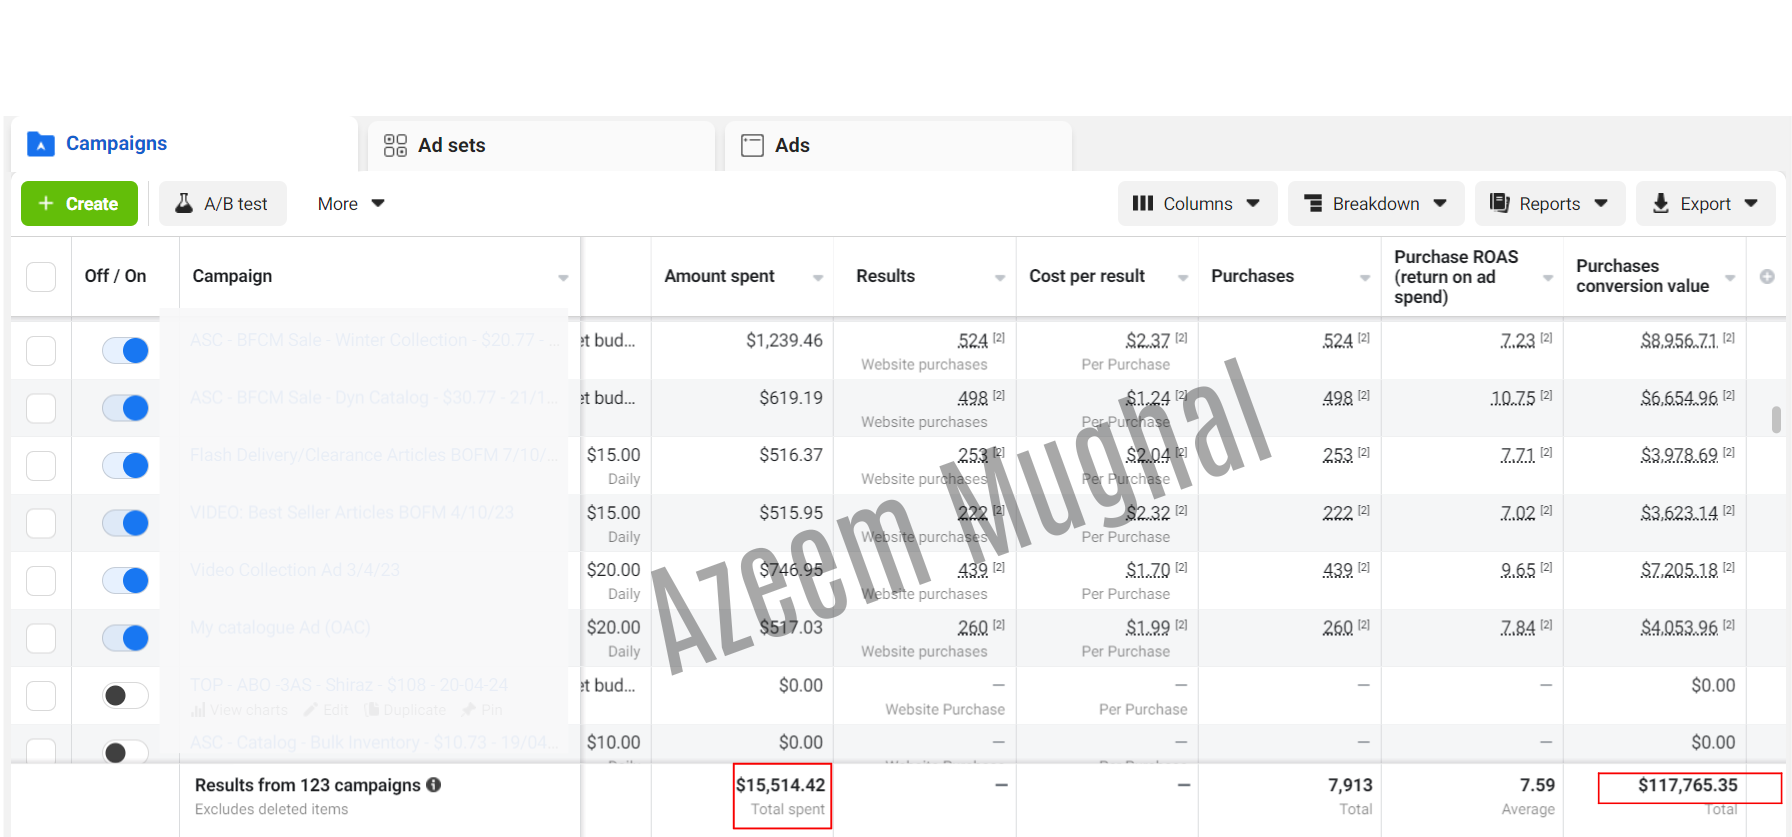Click info icon beside Results from 123 campaigns
This screenshot has height=837, width=1792.
pos(434,785)
